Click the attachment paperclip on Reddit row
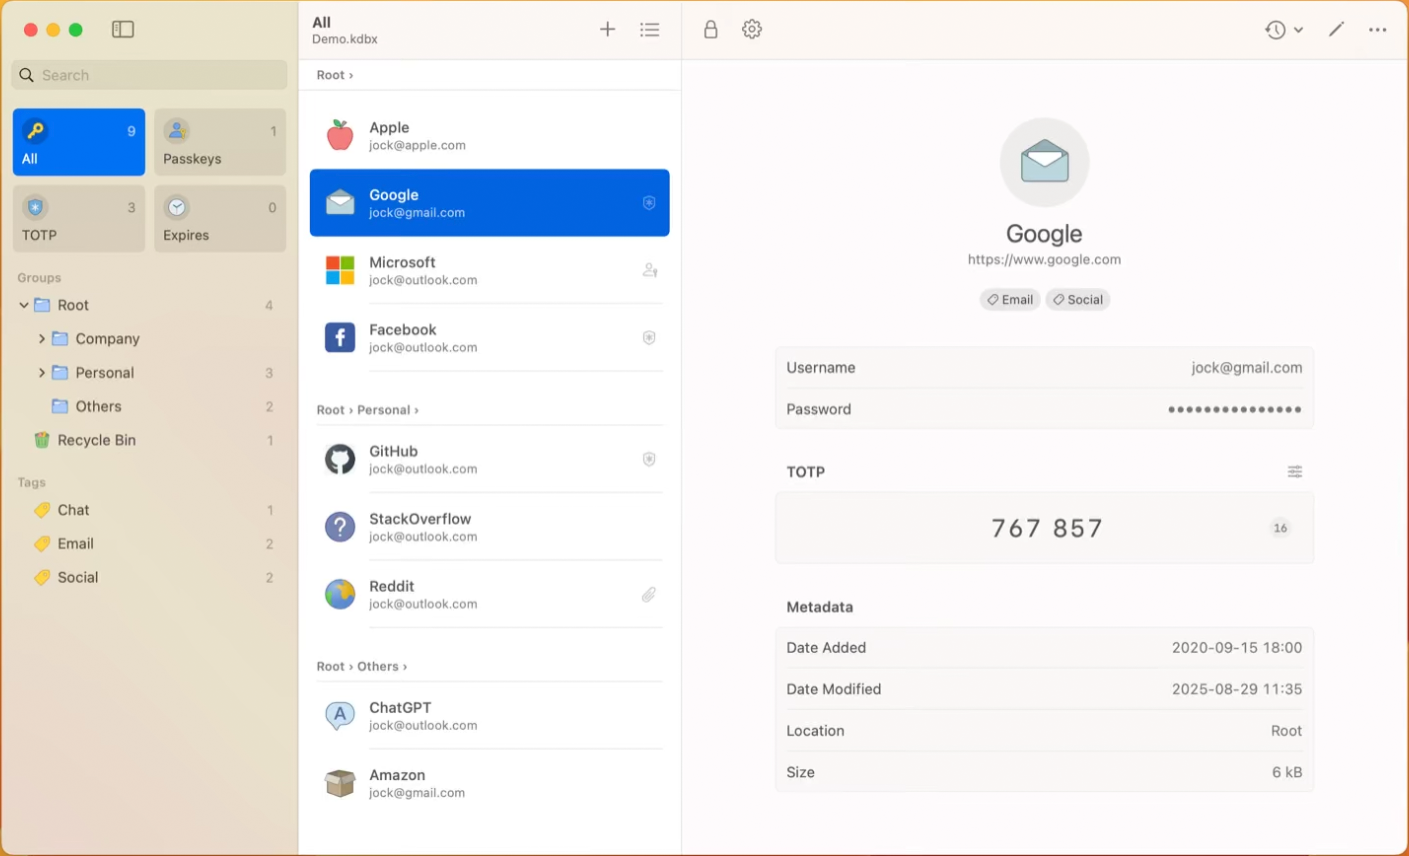 coord(649,594)
